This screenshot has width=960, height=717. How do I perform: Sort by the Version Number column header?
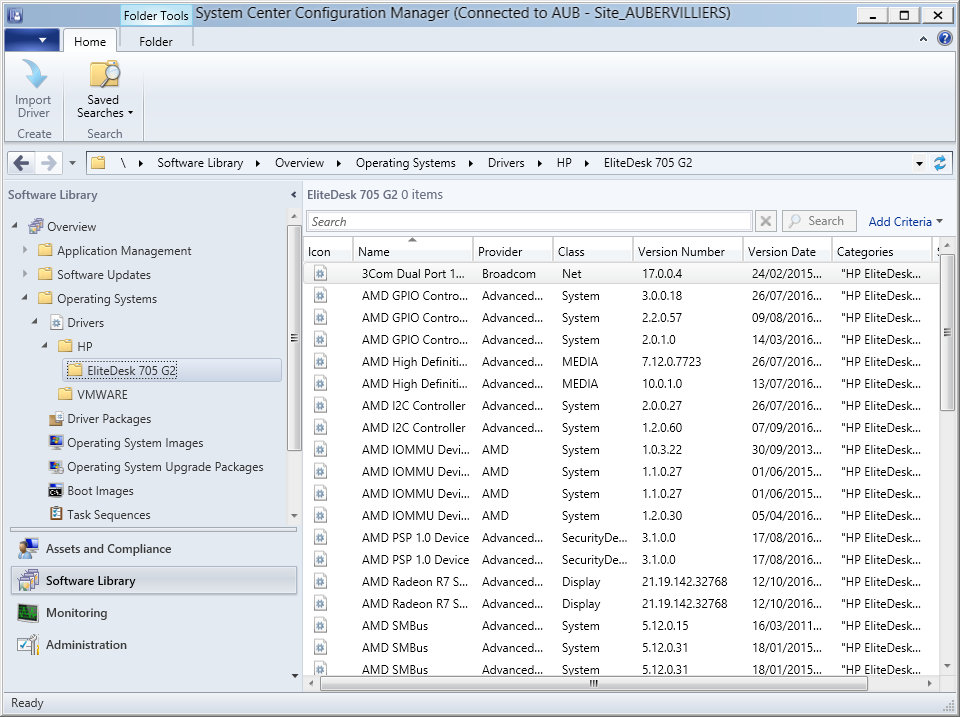[688, 252]
